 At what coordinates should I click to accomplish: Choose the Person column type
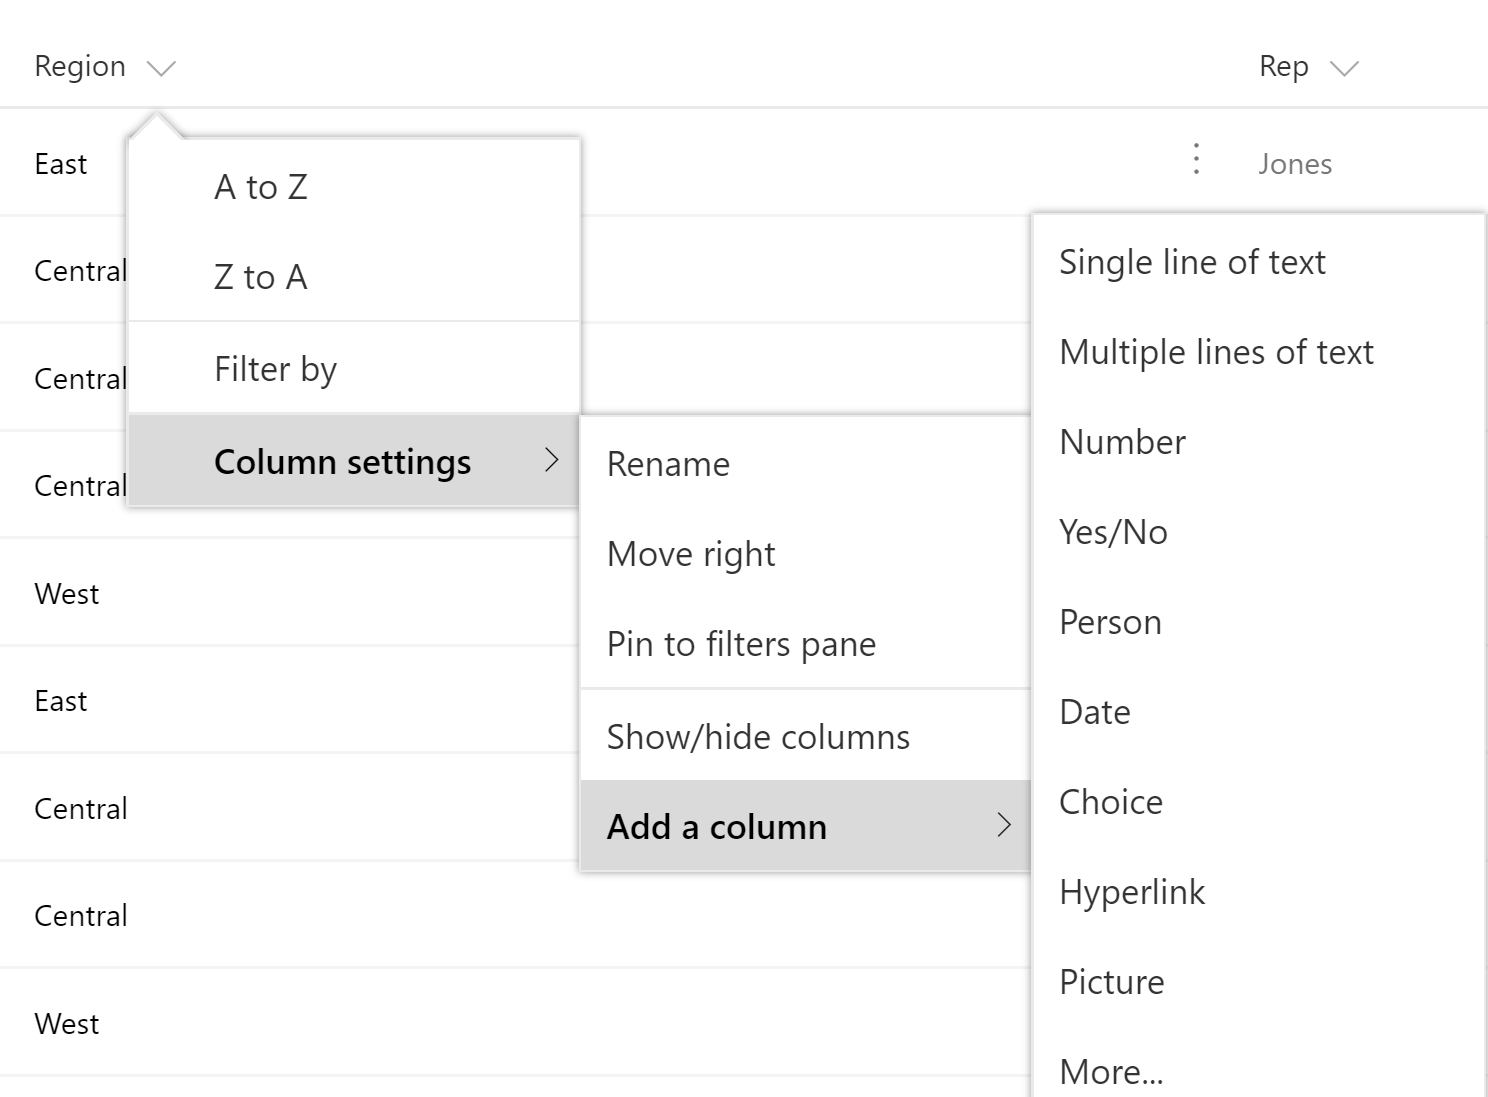[1110, 622]
